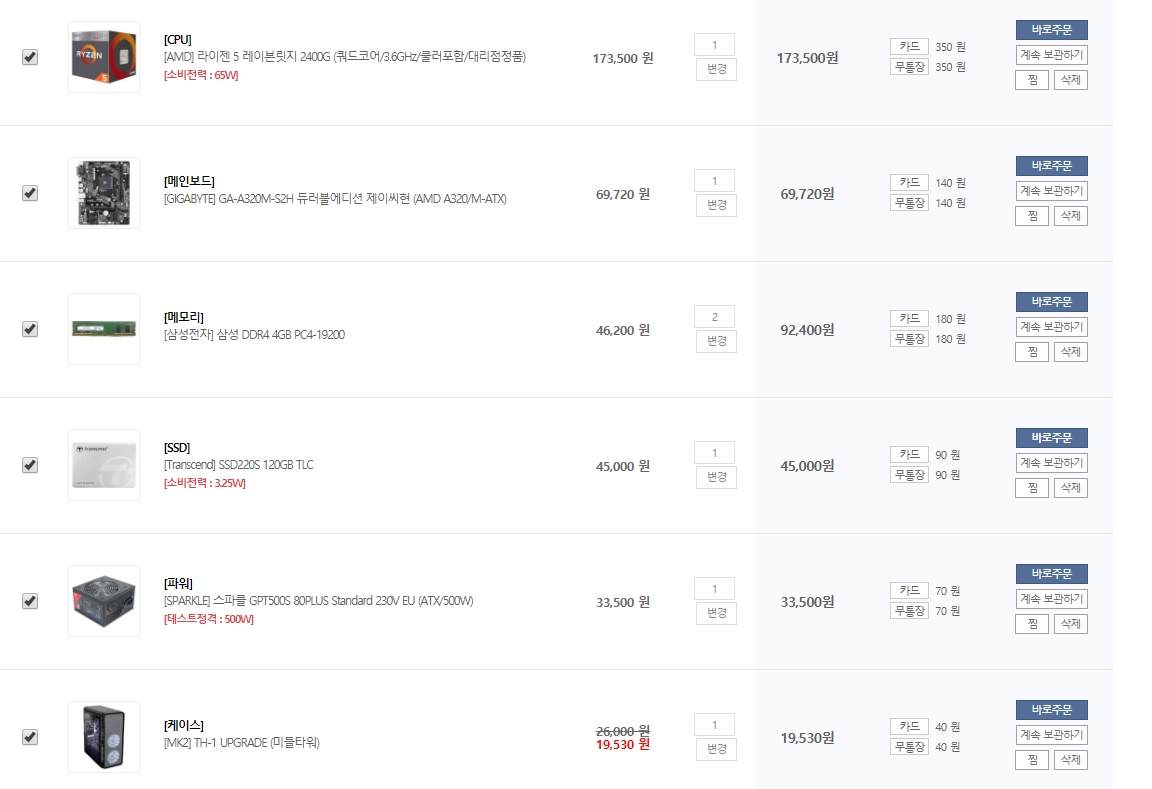Uncheck the CPU item checkbox

(x=30, y=57)
